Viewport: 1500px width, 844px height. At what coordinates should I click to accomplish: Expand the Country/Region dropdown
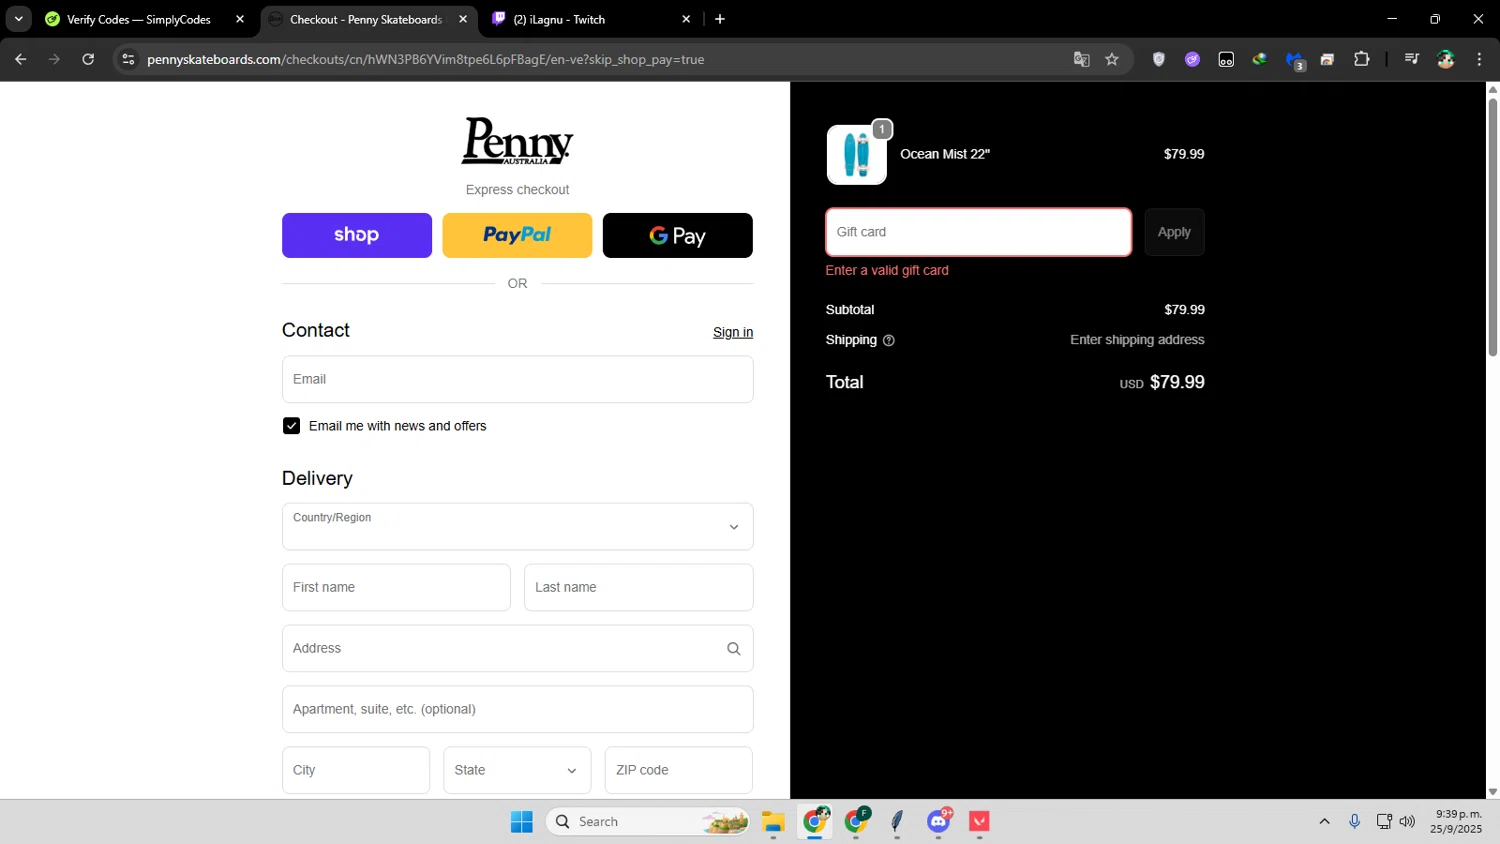517,526
